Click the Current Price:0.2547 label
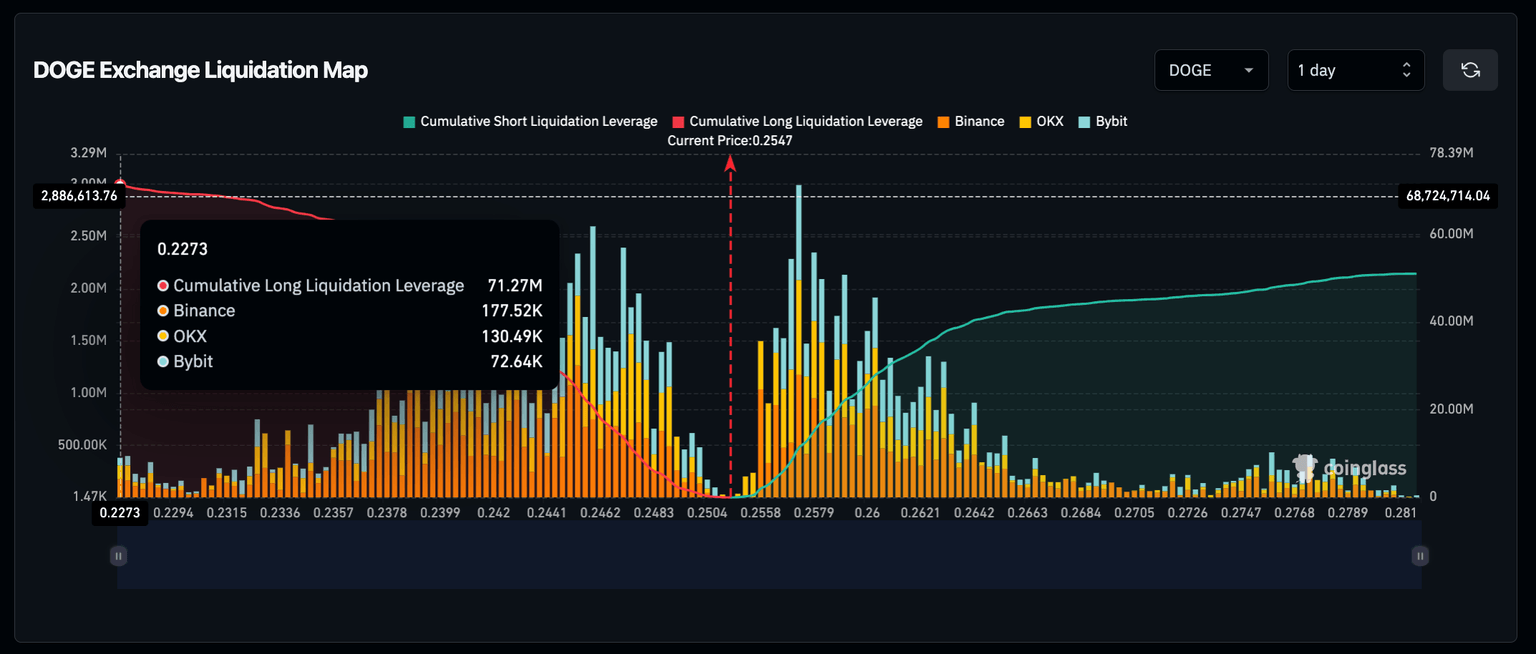The height and width of the screenshot is (654, 1536). coord(729,140)
